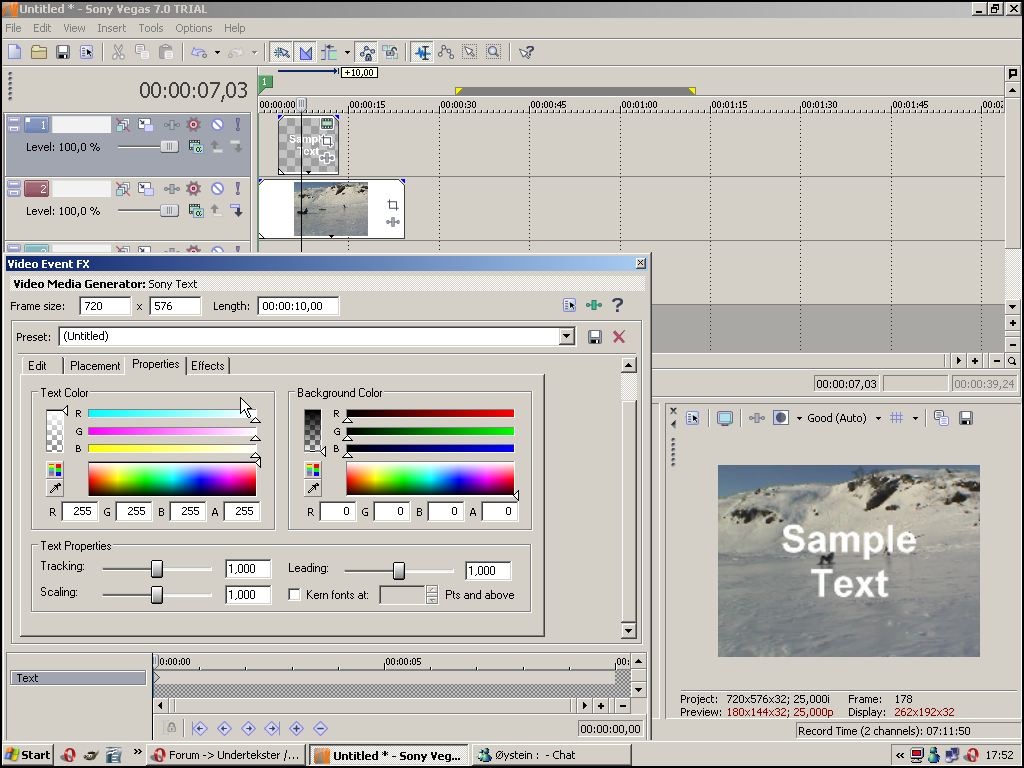This screenshot has width=1024, height=768.
Task: Switch to Forum Undertekster taskbar window
Action: [226, 755]
